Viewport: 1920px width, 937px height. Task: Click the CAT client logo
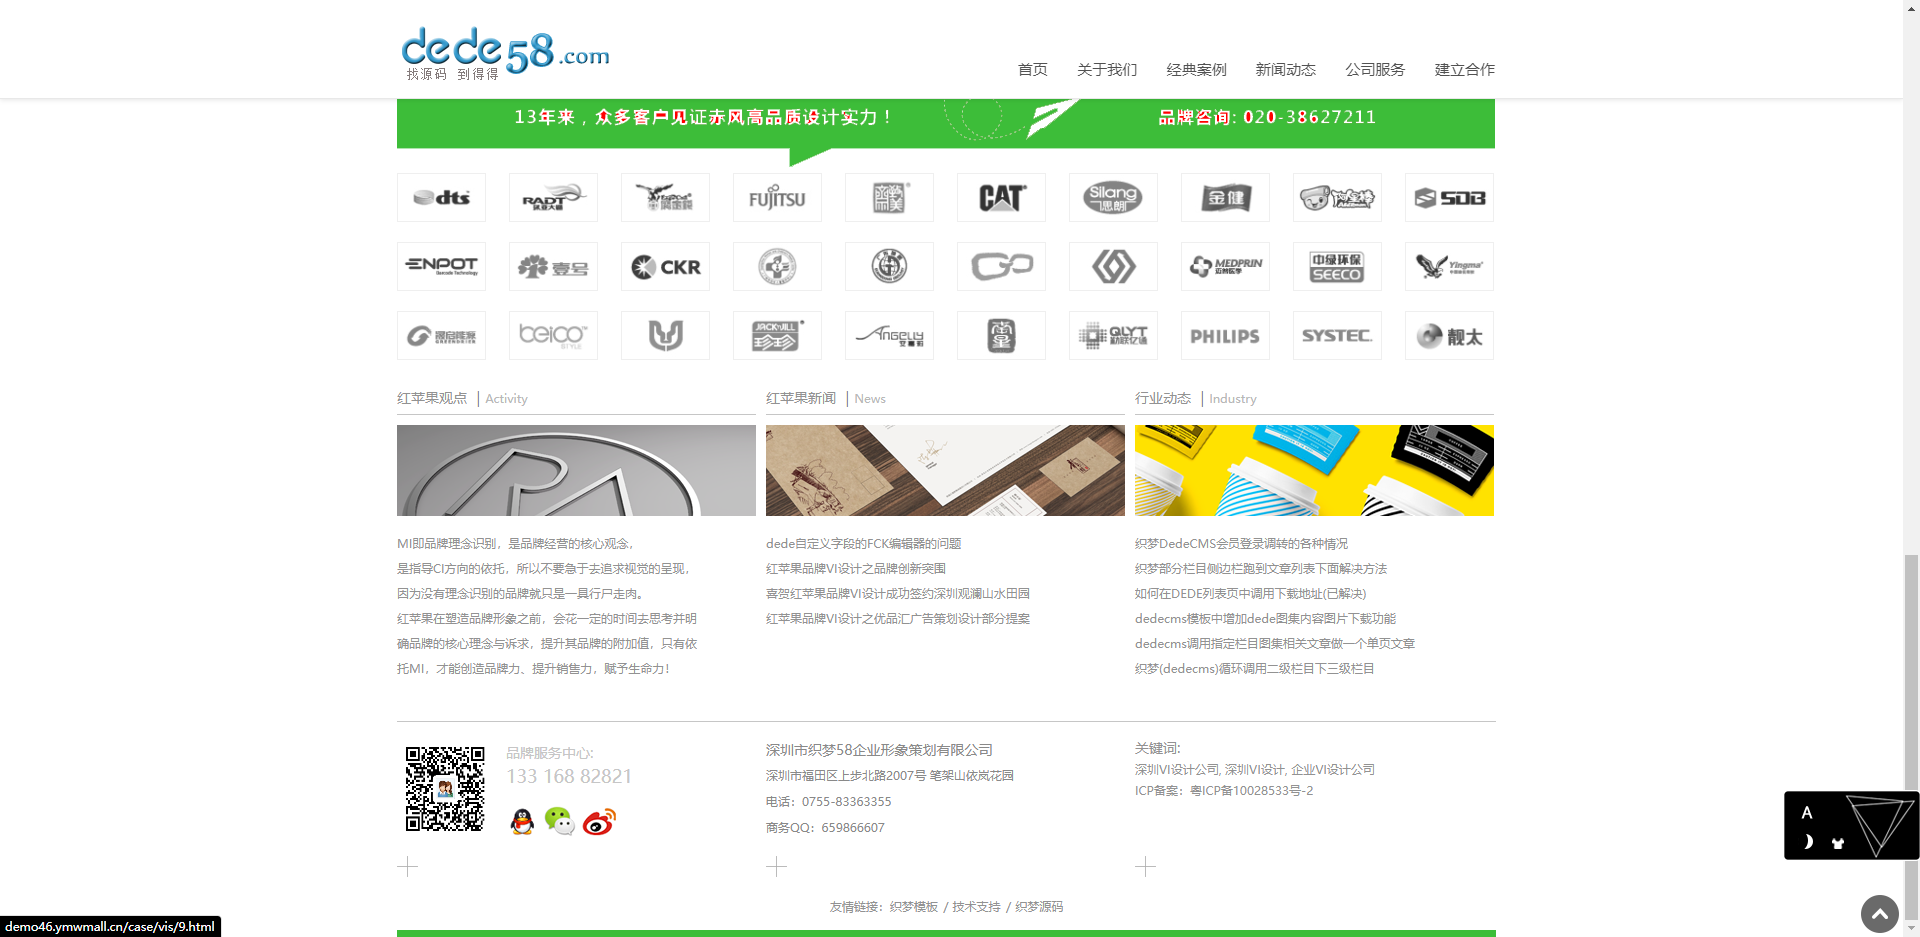point(1001,198)
